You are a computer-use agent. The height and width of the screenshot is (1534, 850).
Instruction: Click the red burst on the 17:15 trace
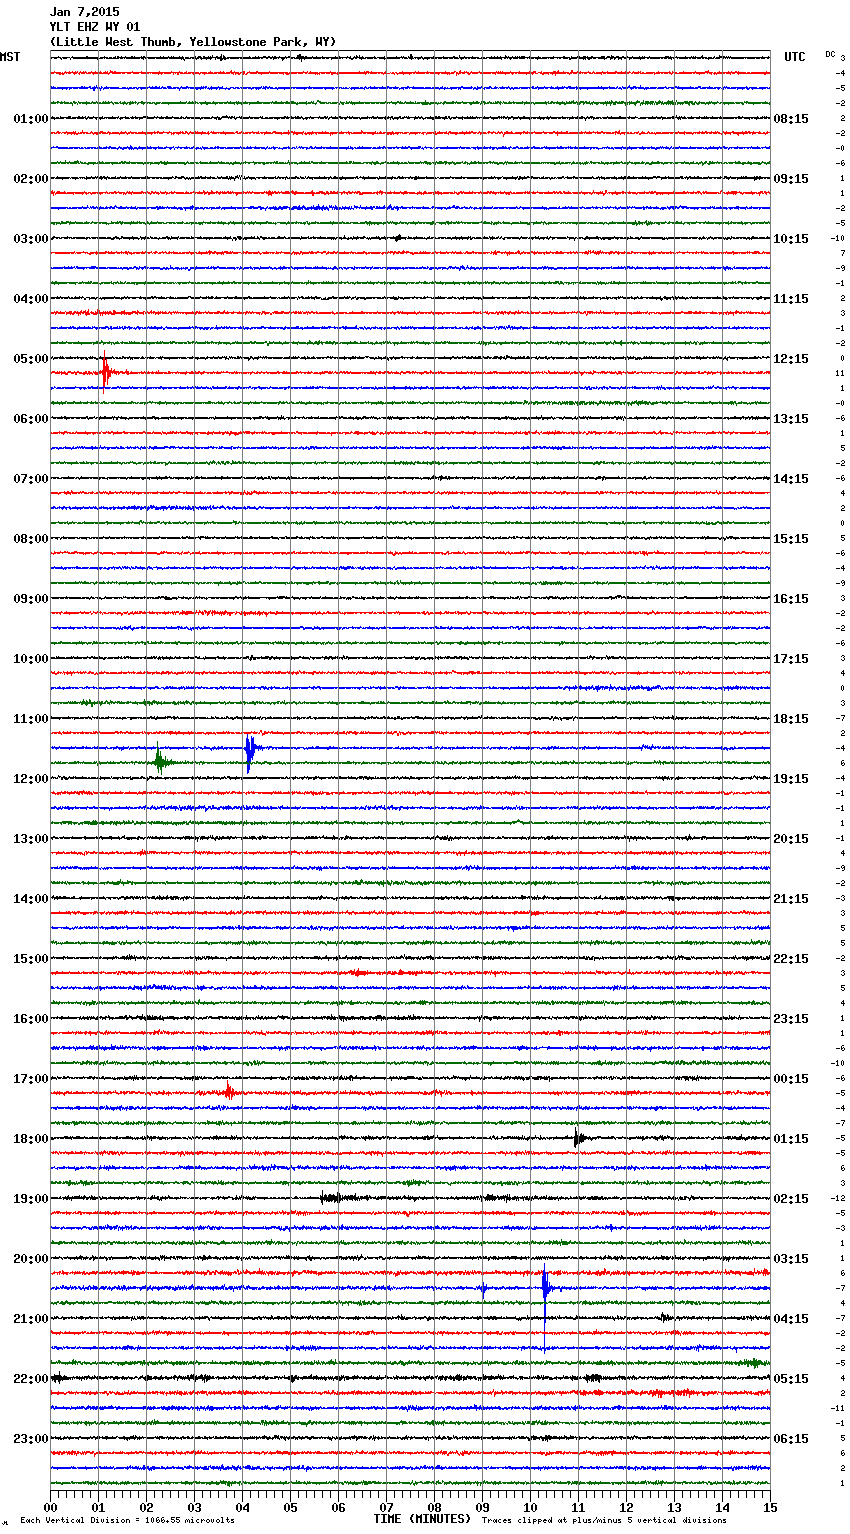[x=229, y=1092]
